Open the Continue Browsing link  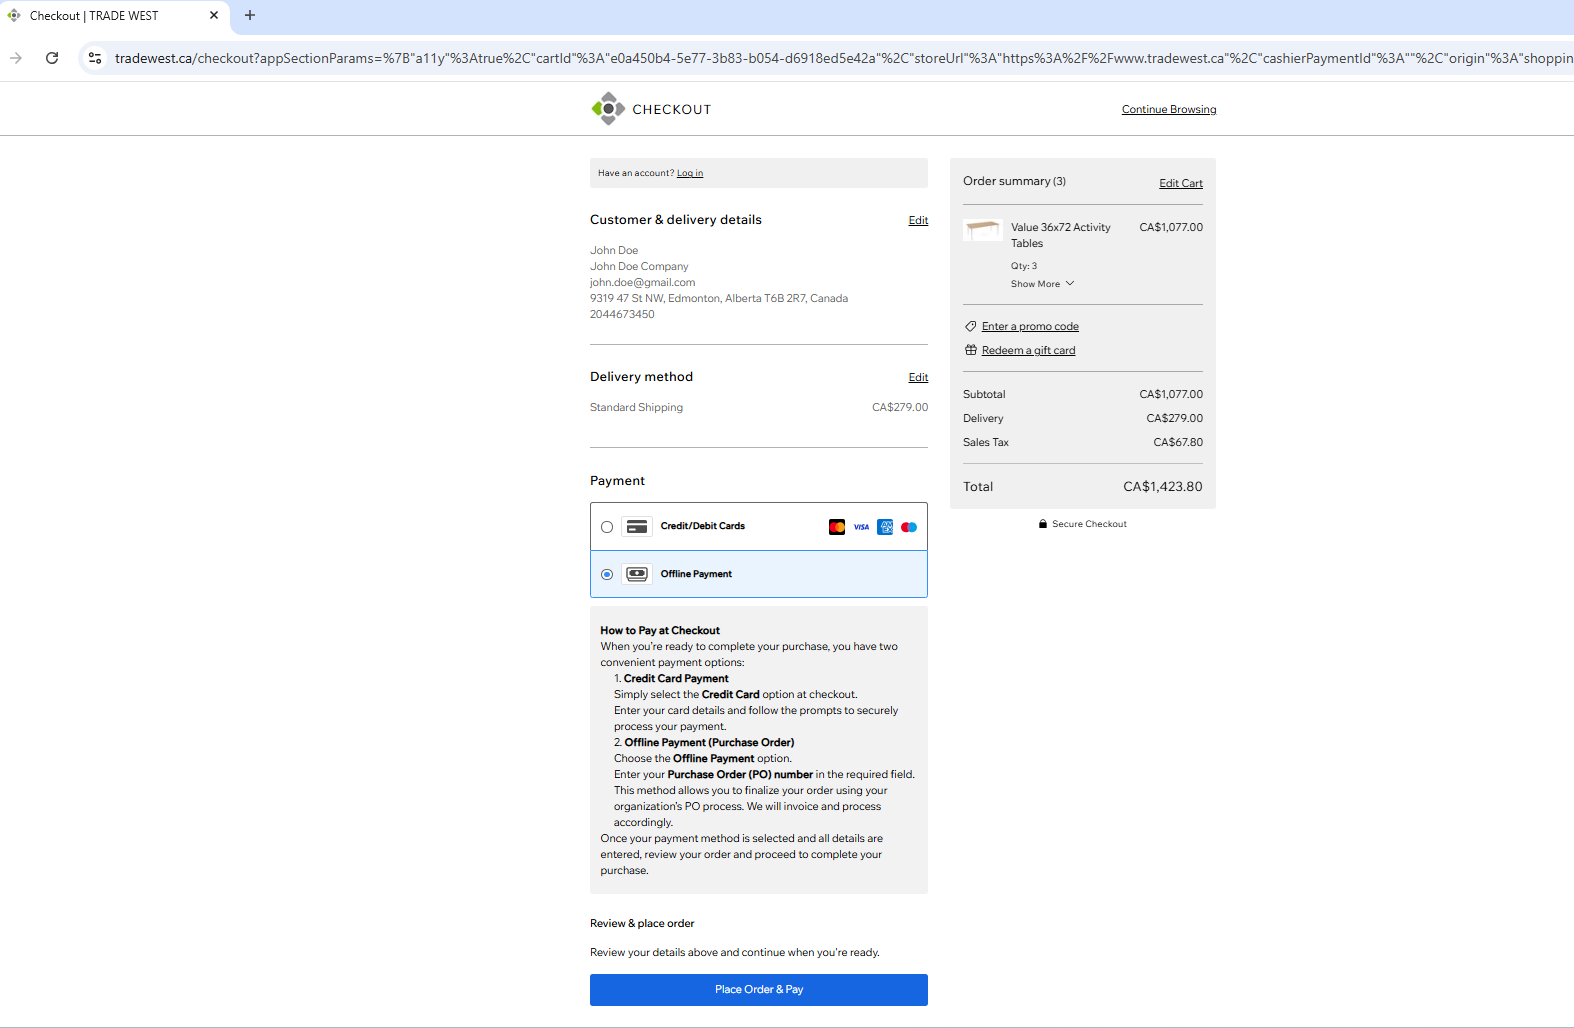1168,110
